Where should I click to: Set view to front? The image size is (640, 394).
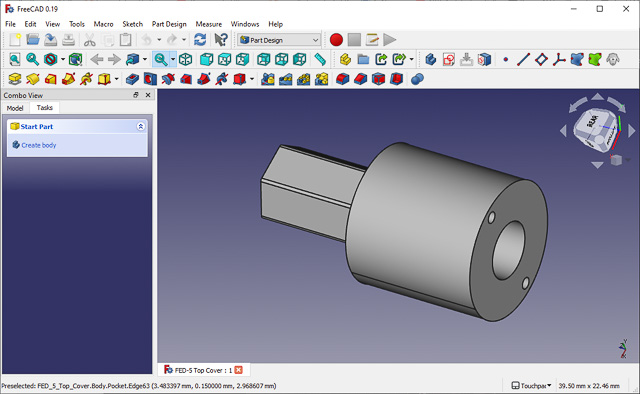click(207, 60)
